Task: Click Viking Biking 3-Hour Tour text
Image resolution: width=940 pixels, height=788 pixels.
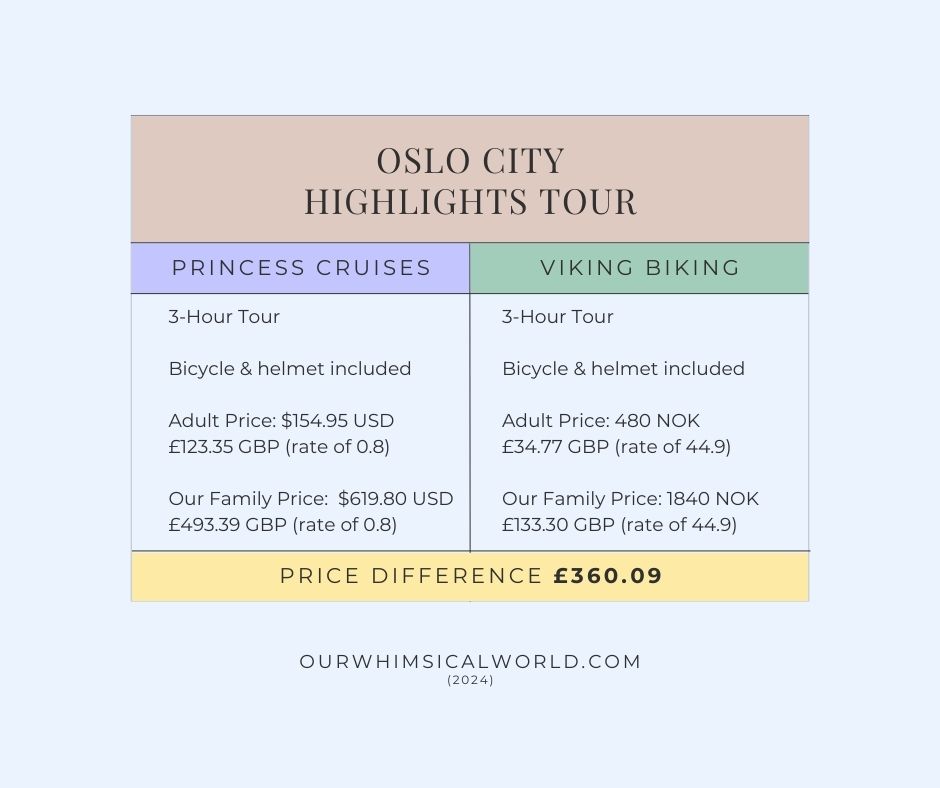Action: (x=558, y=317)
